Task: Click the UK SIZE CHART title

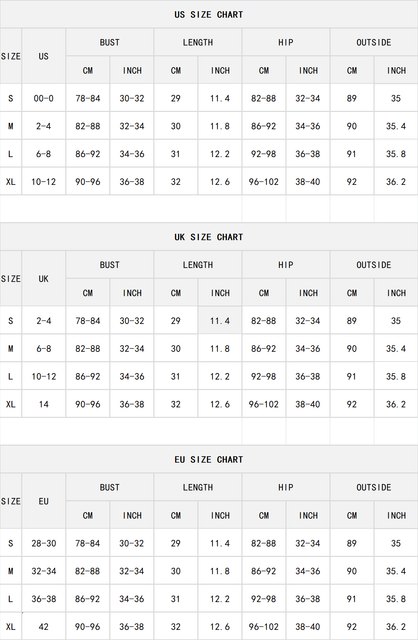Action: coord(209,237)
